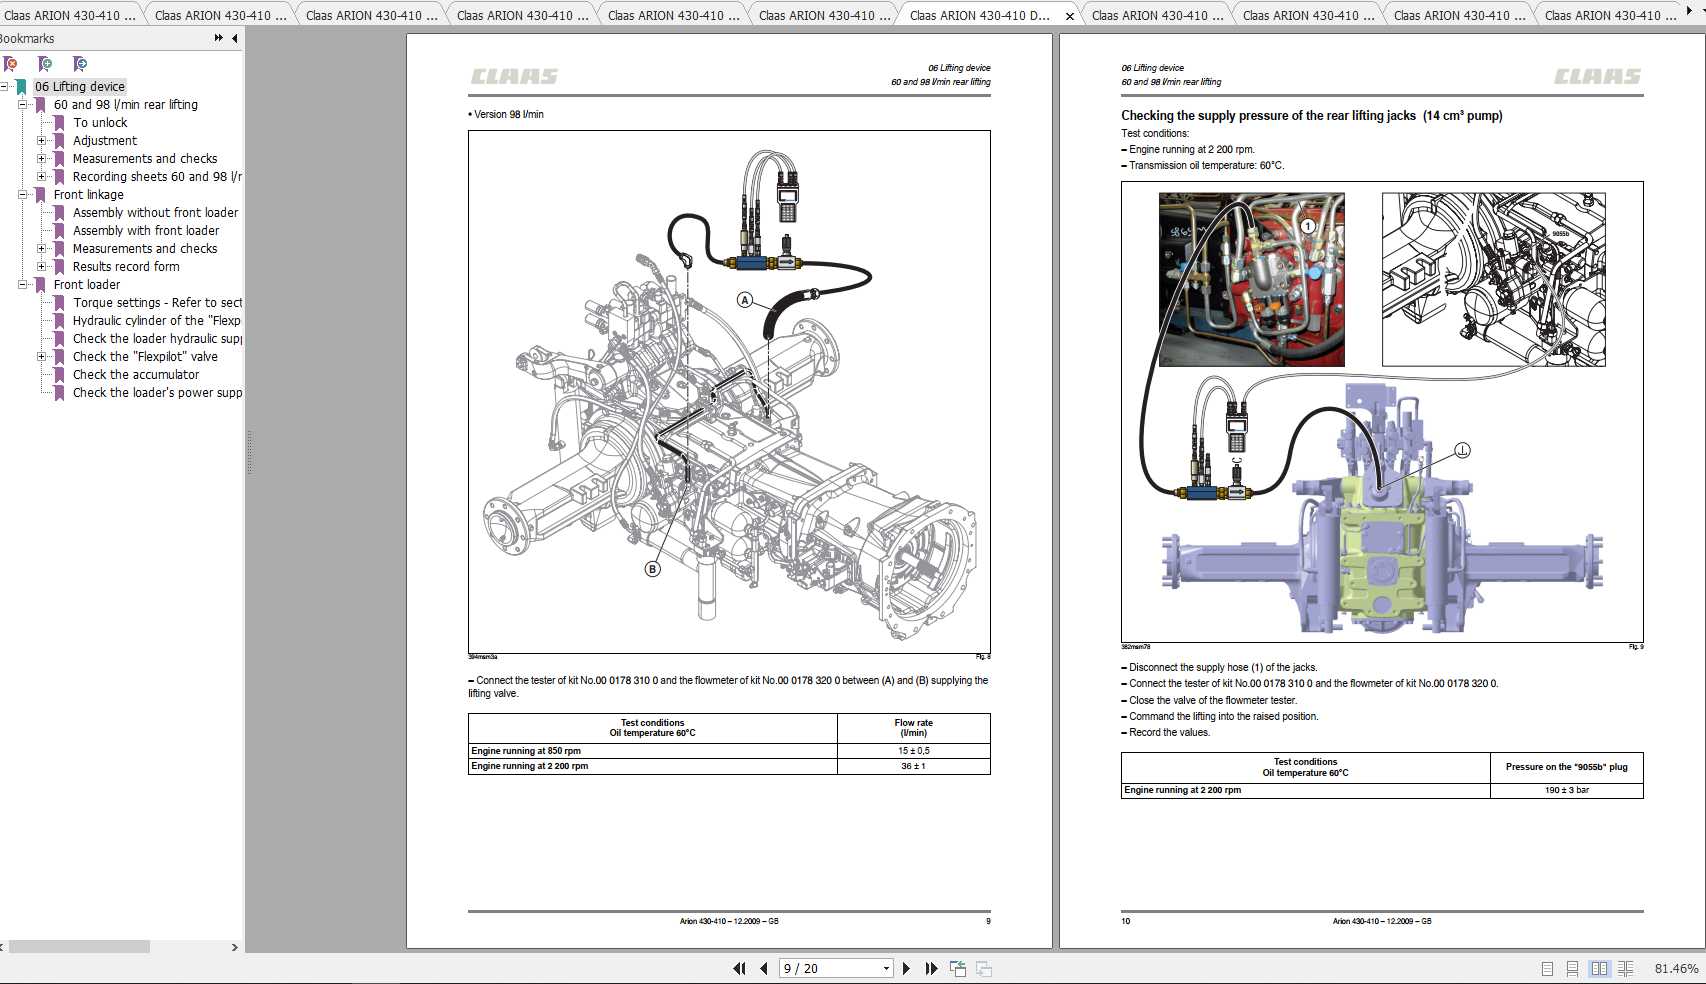Expand Front linkage Measurements and checks

click(x=42, y=249)
